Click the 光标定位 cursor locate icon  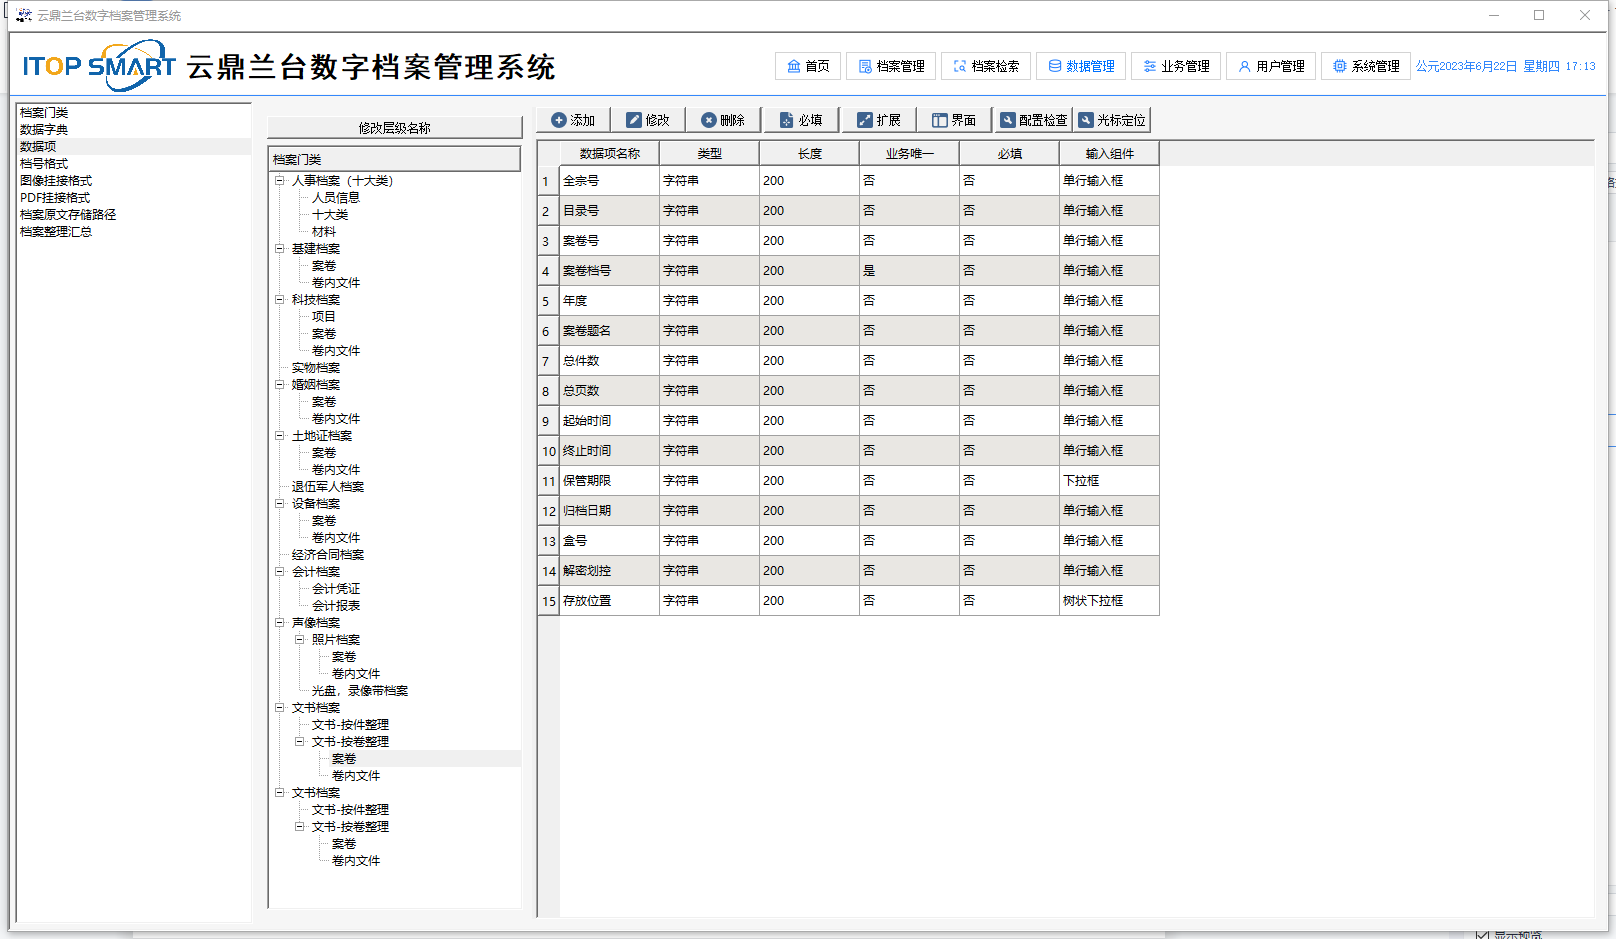click(1086, 120)
